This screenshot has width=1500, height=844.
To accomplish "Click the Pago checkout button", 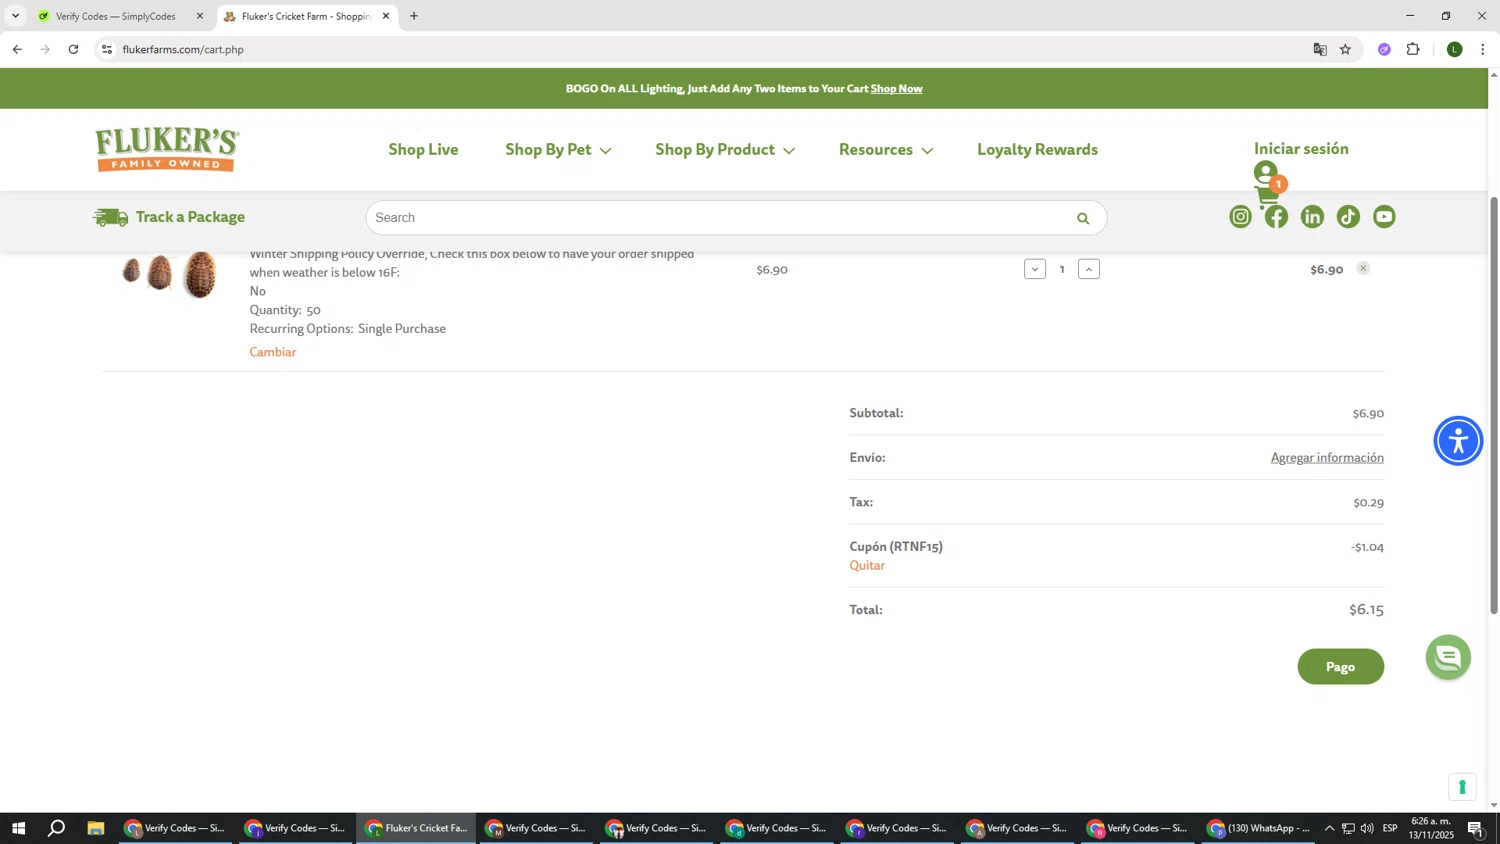I will pos(1340,667).
